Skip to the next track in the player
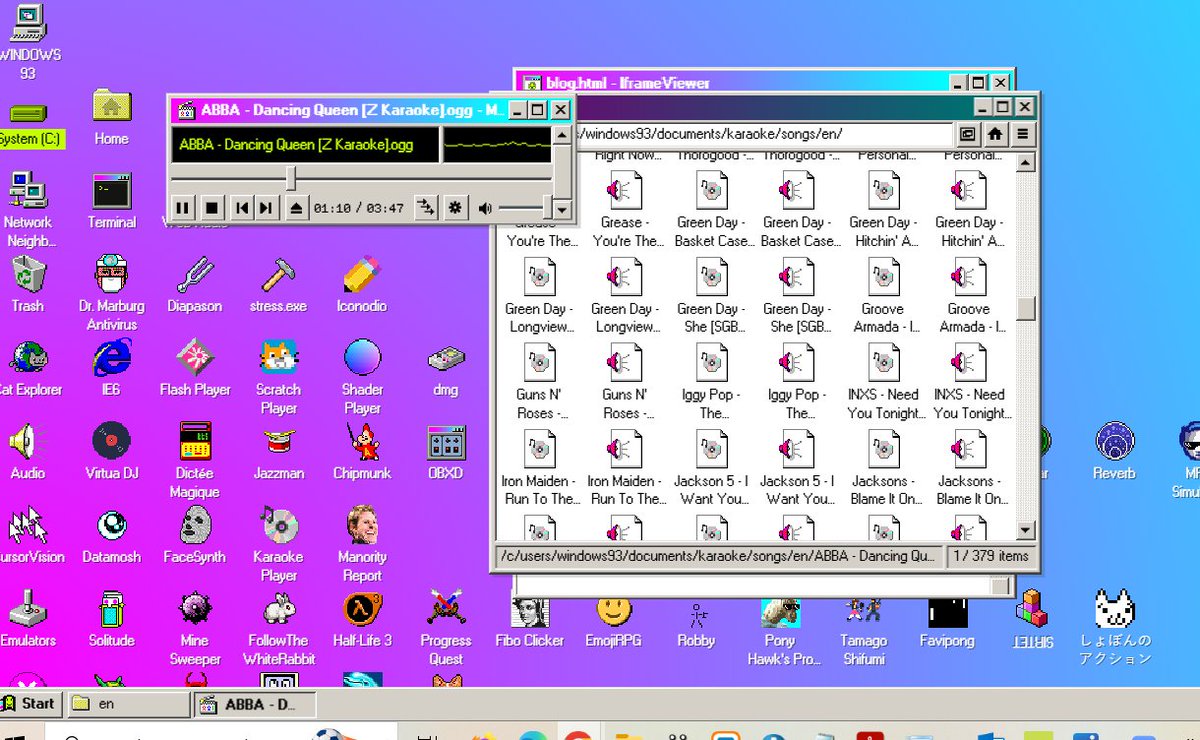 coord(266,208)
